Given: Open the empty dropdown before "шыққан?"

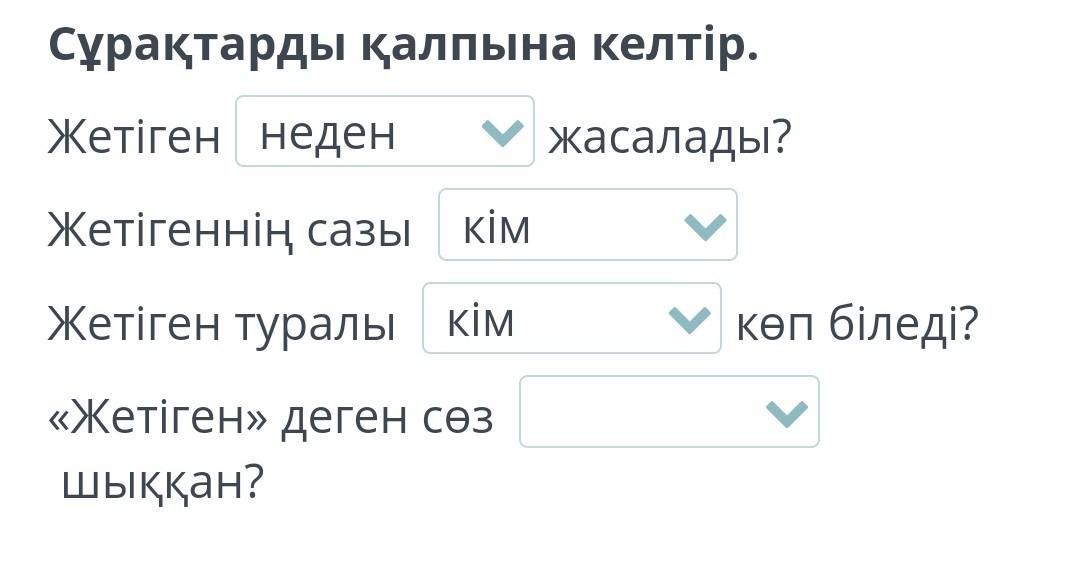Looking at the screenshot, I should point(668,412).
